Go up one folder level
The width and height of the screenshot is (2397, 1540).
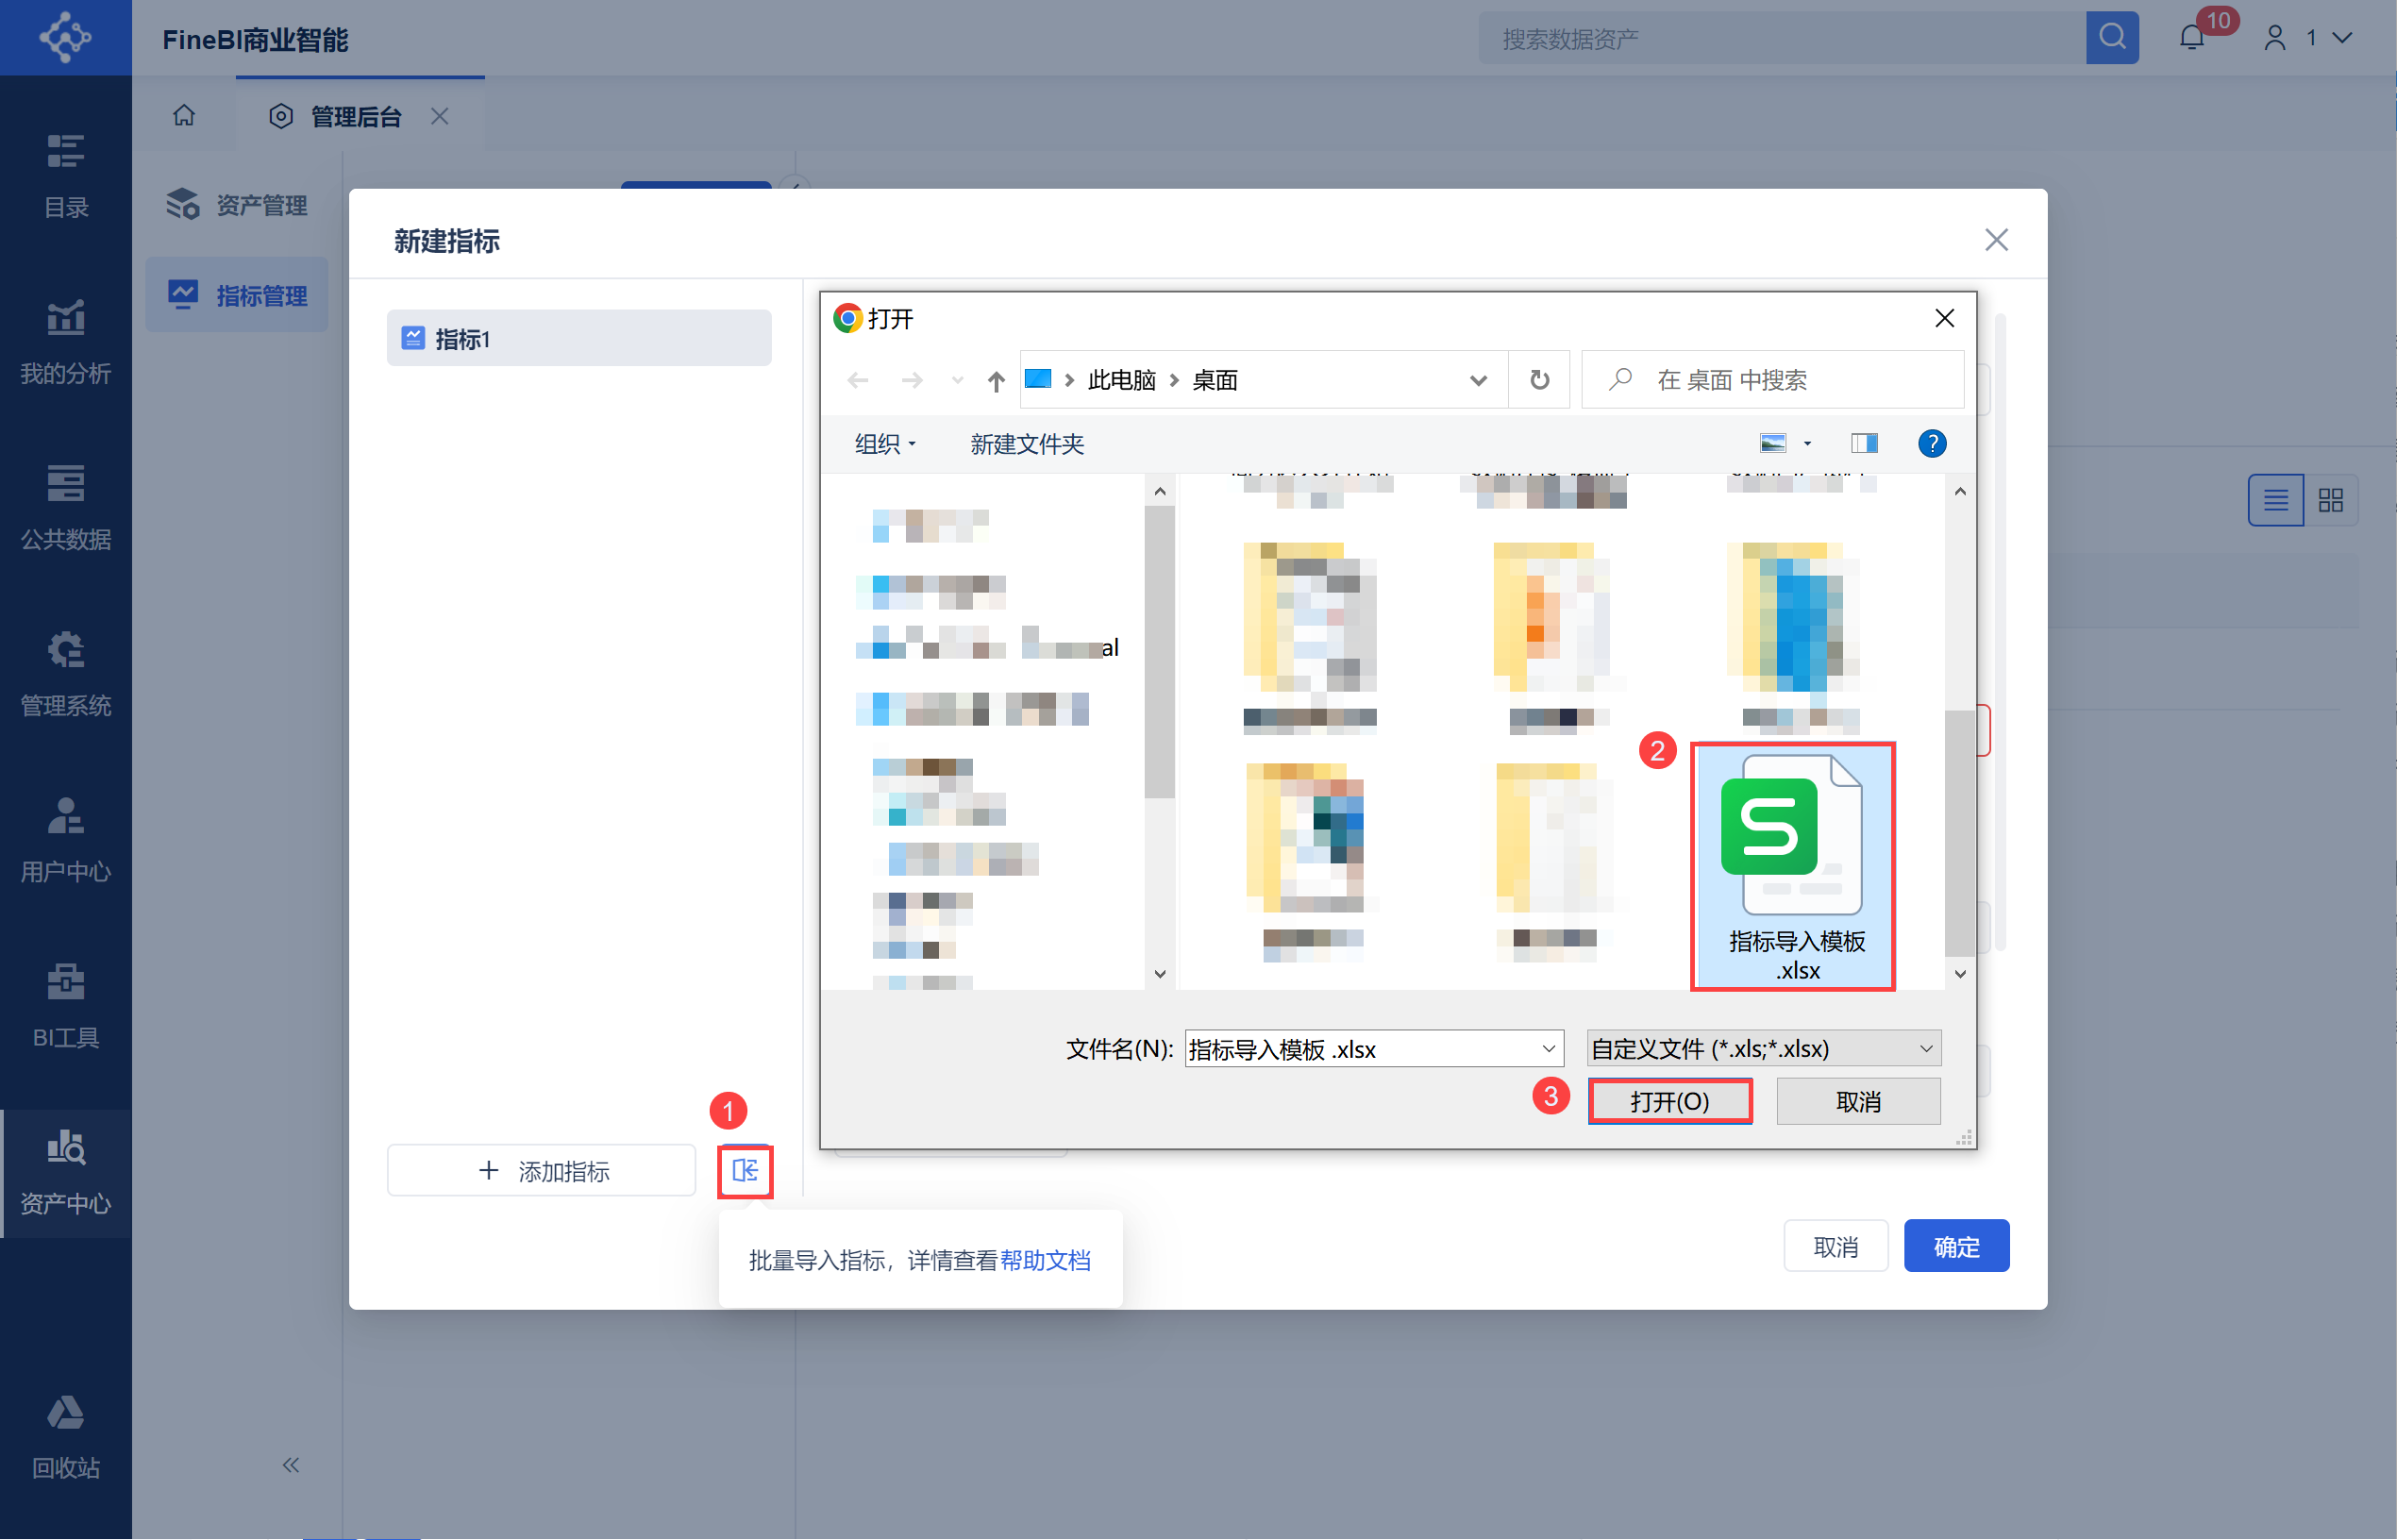995,380
